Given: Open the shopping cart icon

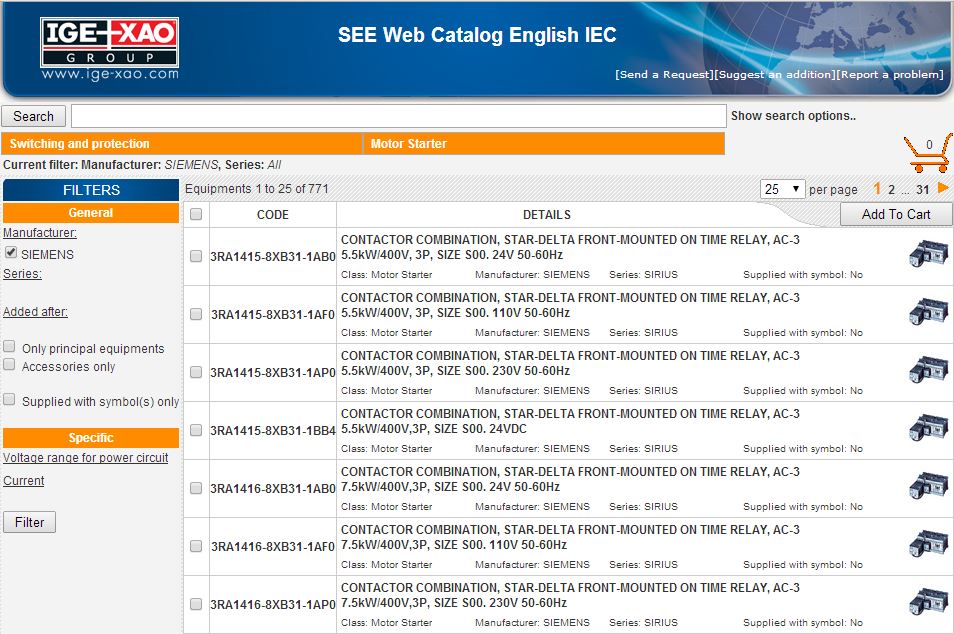Looking at the screenshot, I should point(927,153).
